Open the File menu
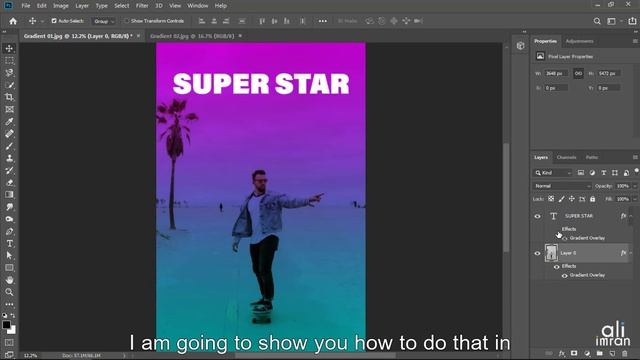 click(26, 6)
